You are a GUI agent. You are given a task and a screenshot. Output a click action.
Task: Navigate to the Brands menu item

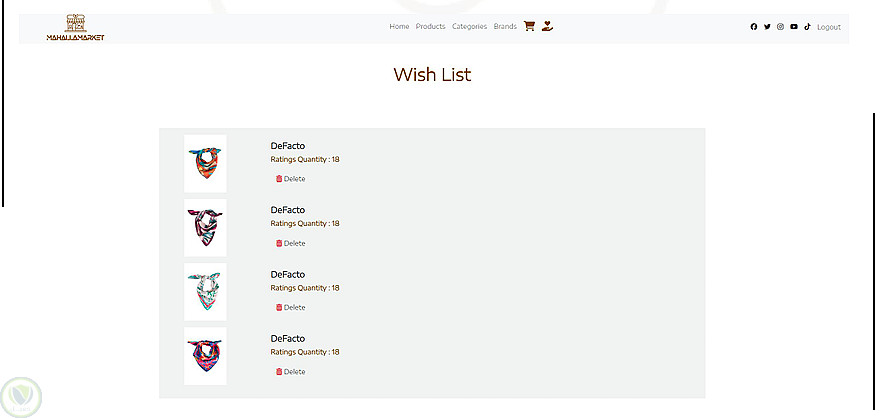(x=505, y=27)
